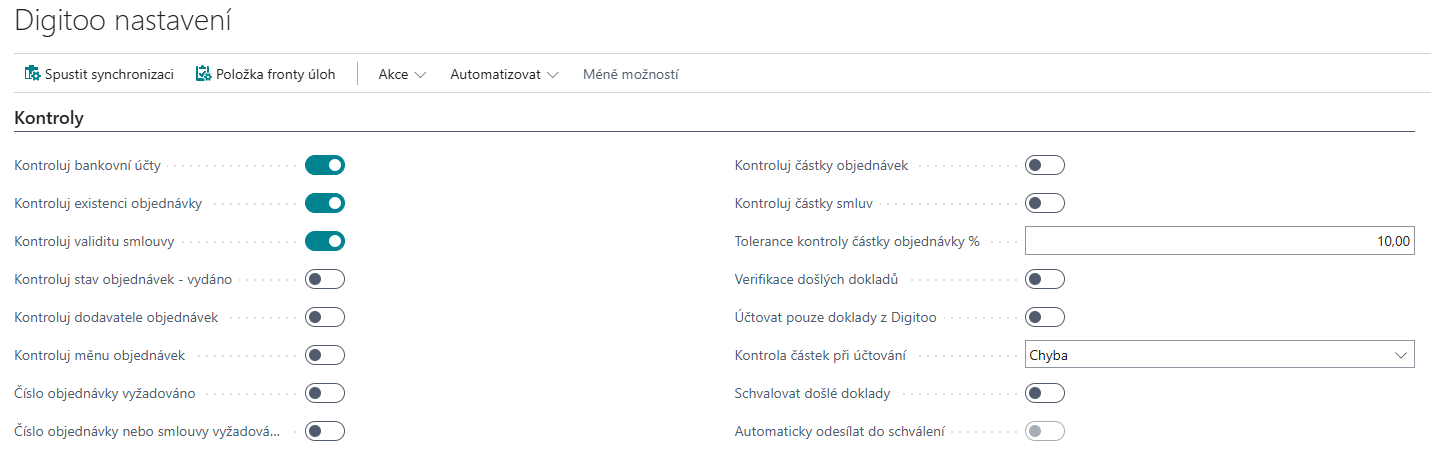Viewport: 1431px width, 472px height.
Task: Click the Kontroluj částky smluv label
Action: (x=804, y=203)
